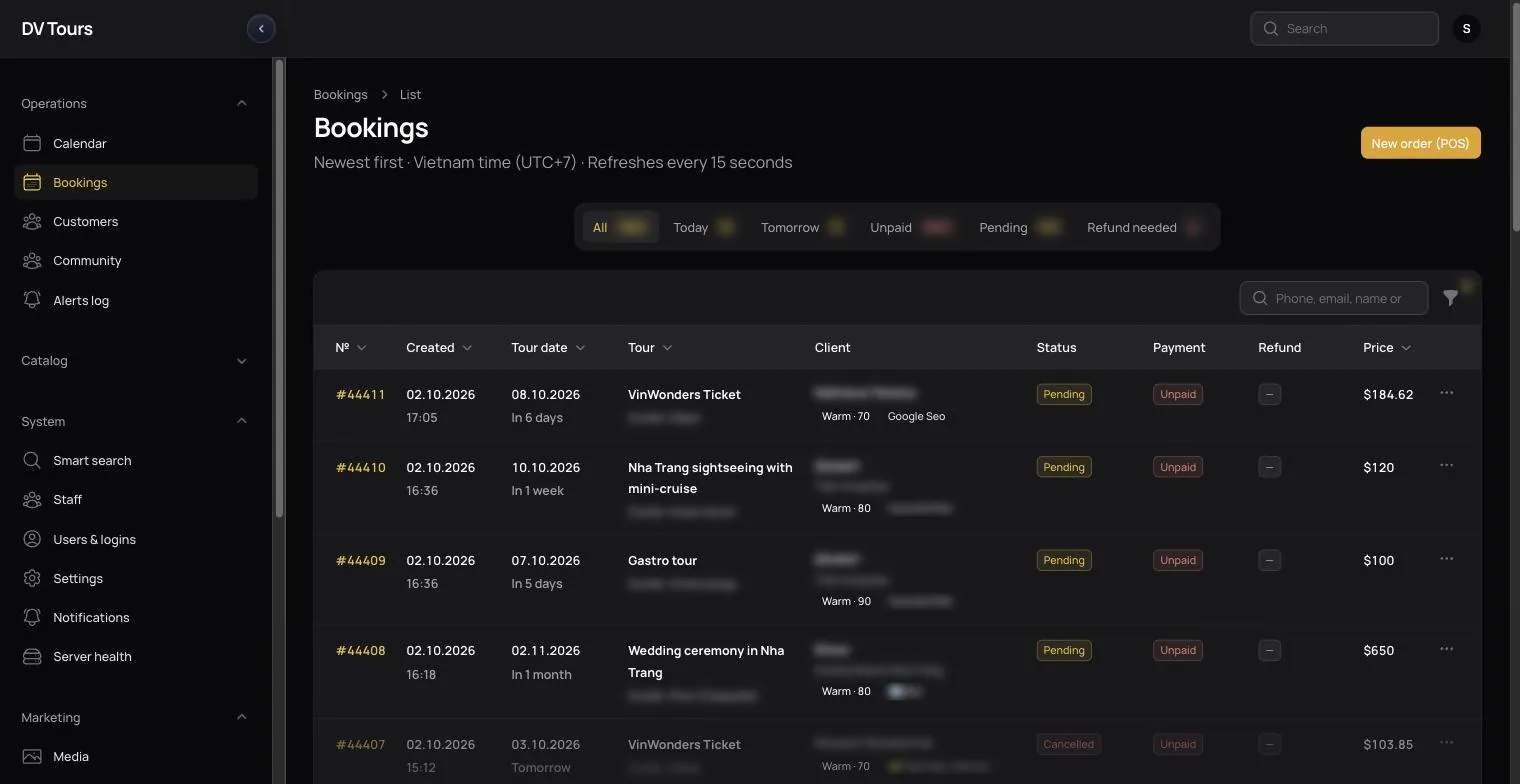Focus the global Search field

(x=1344, y=28)
